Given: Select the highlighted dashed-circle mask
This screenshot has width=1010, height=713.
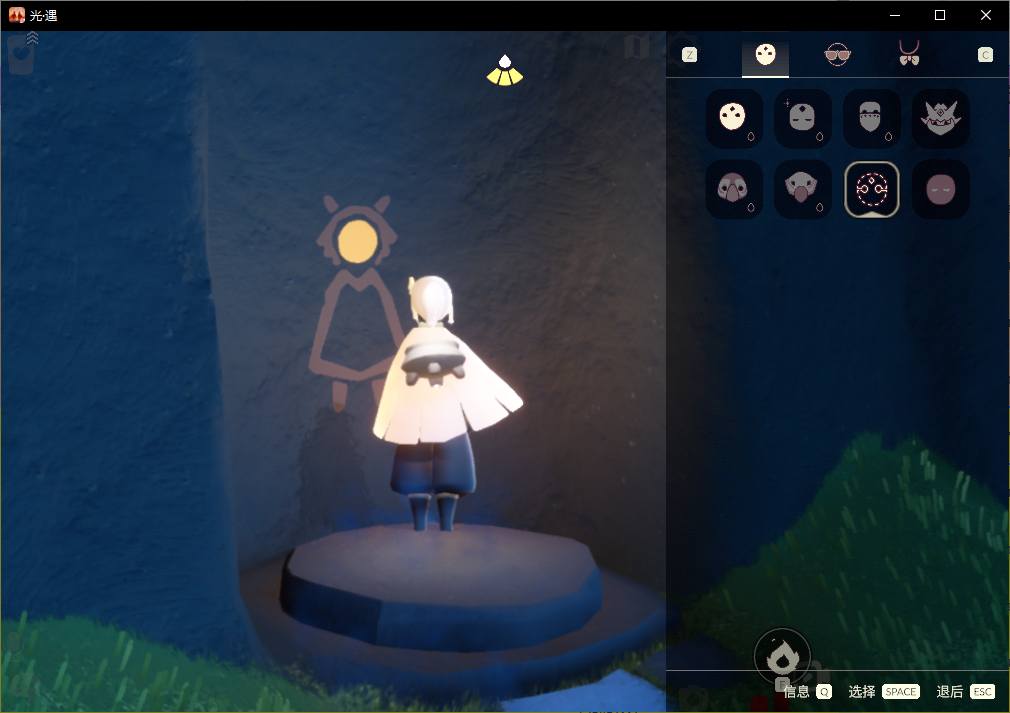Looking at the screenshot, I should click(872, 189).
